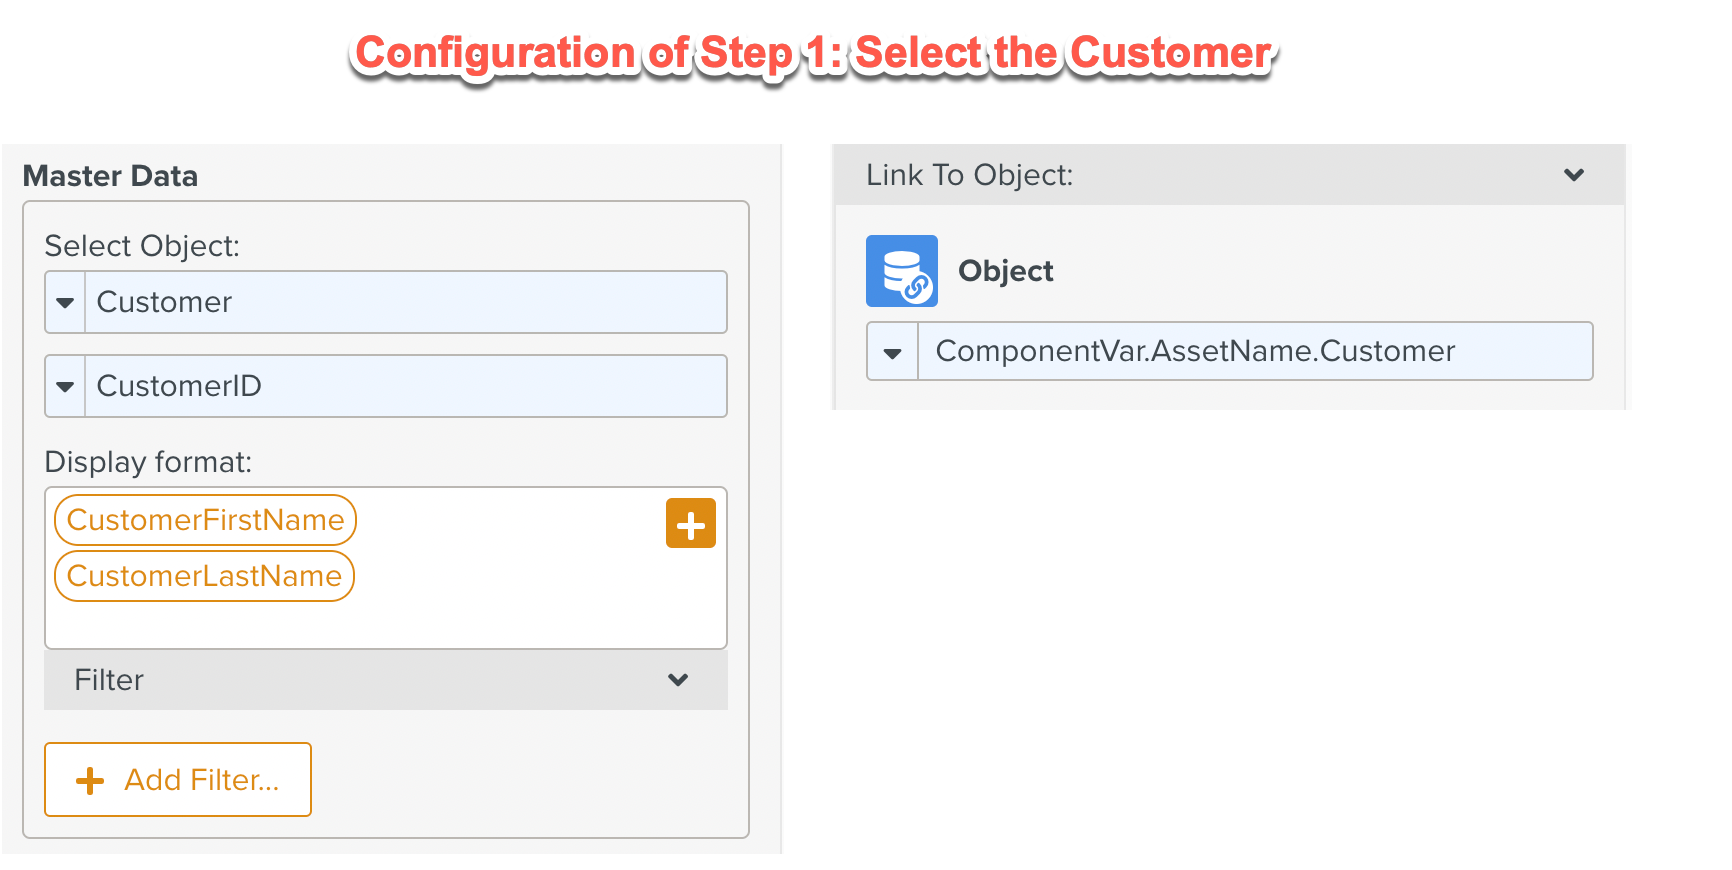Click the blue database link Object icon
The height and width of the screenshot is (870, 1732).
pyautogui.click(x=902, y=271)
